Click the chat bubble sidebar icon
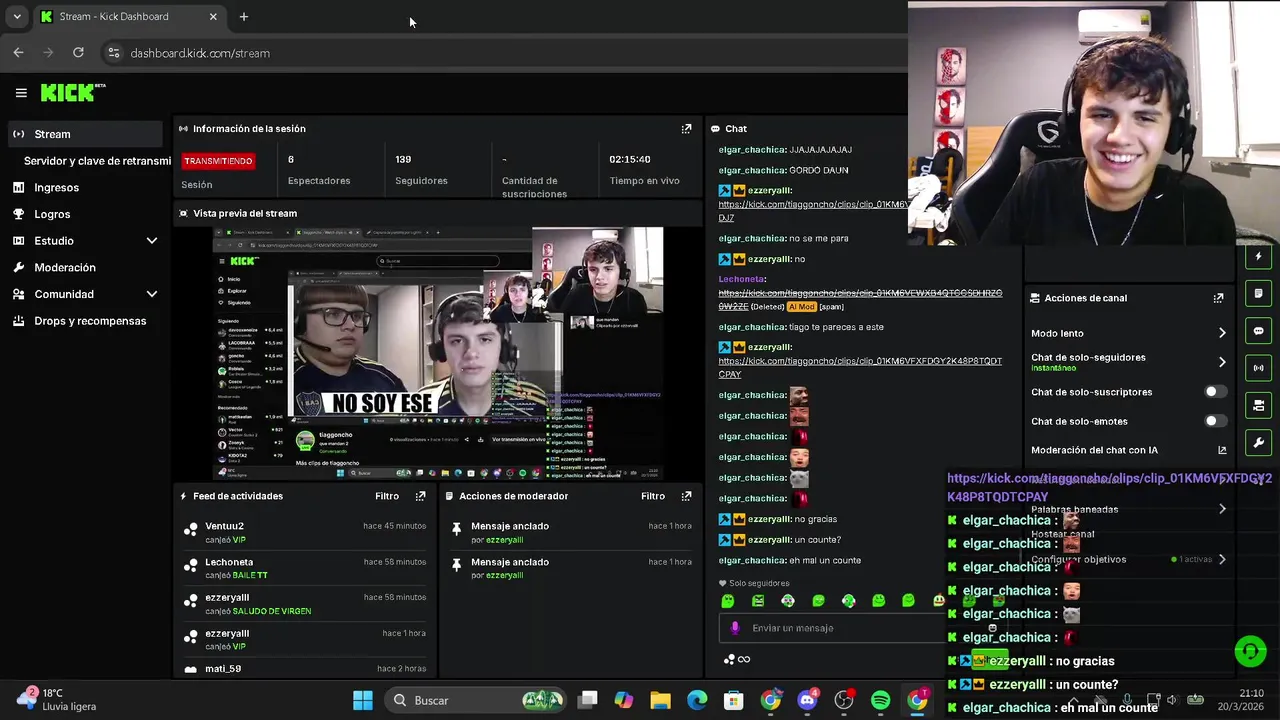1280x720 pixels. click(x=1258, y=331)
